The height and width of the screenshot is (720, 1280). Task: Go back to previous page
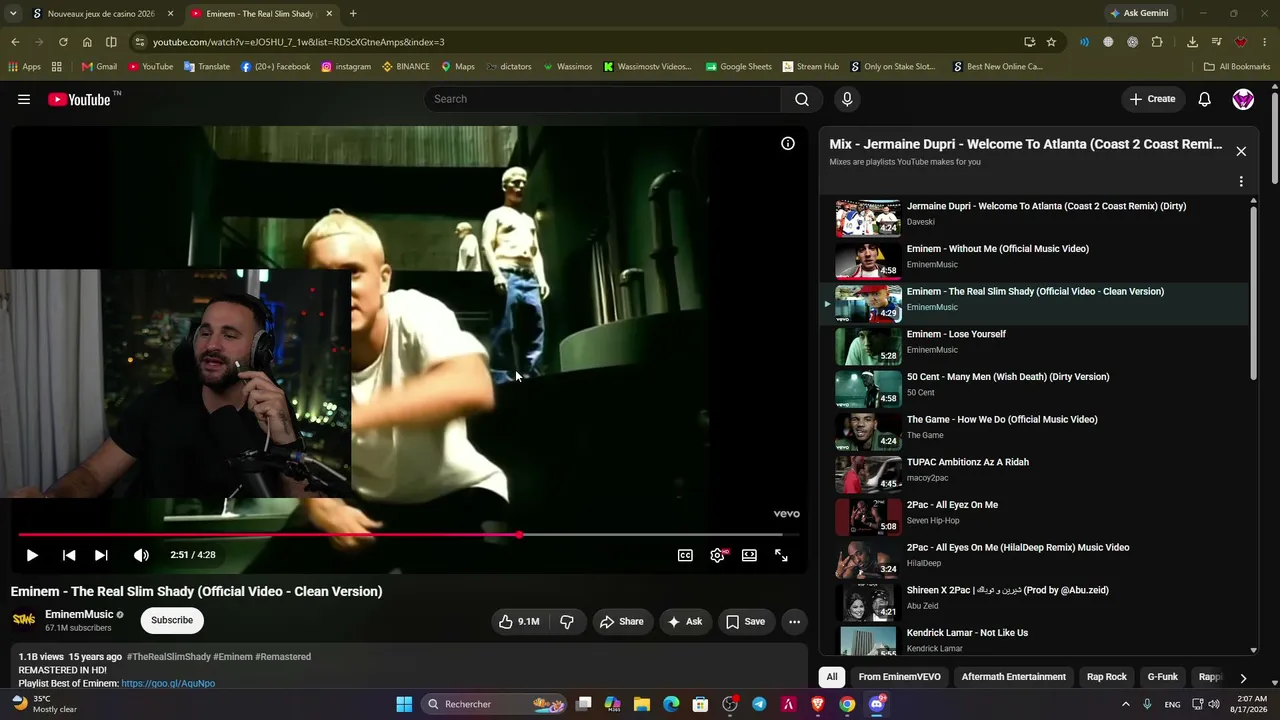pos(15,42)
